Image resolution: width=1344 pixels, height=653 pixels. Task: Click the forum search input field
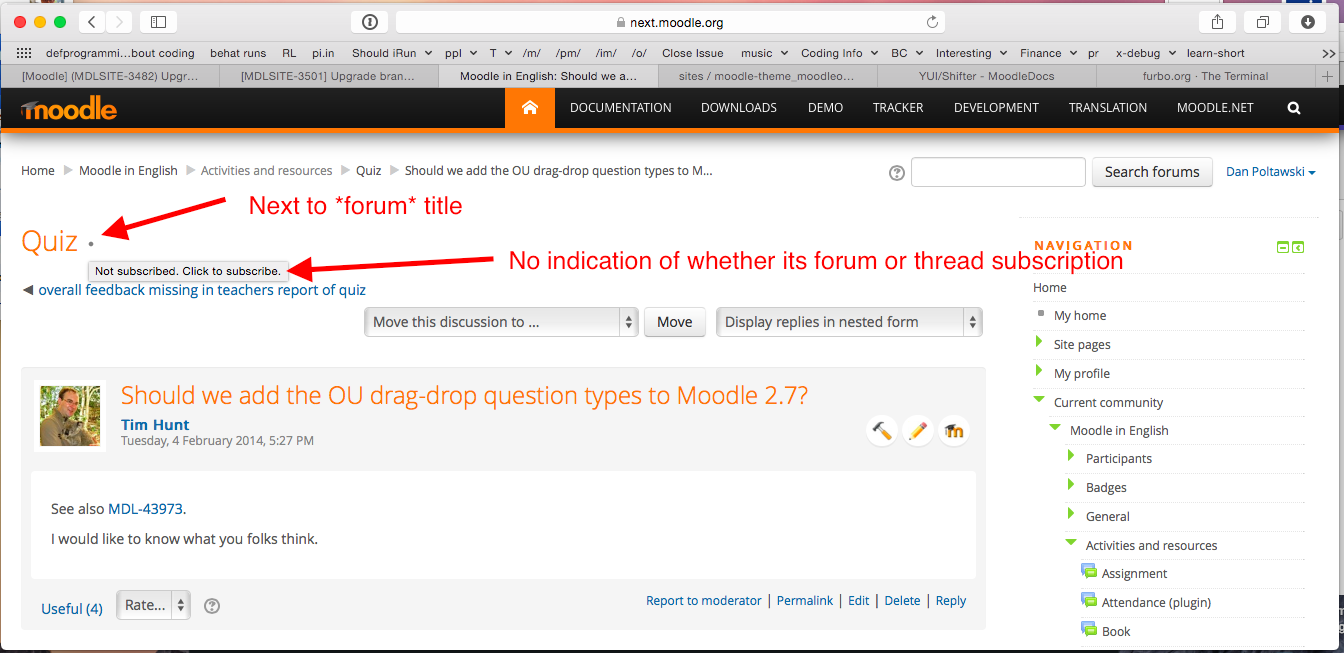pos(998,172)
